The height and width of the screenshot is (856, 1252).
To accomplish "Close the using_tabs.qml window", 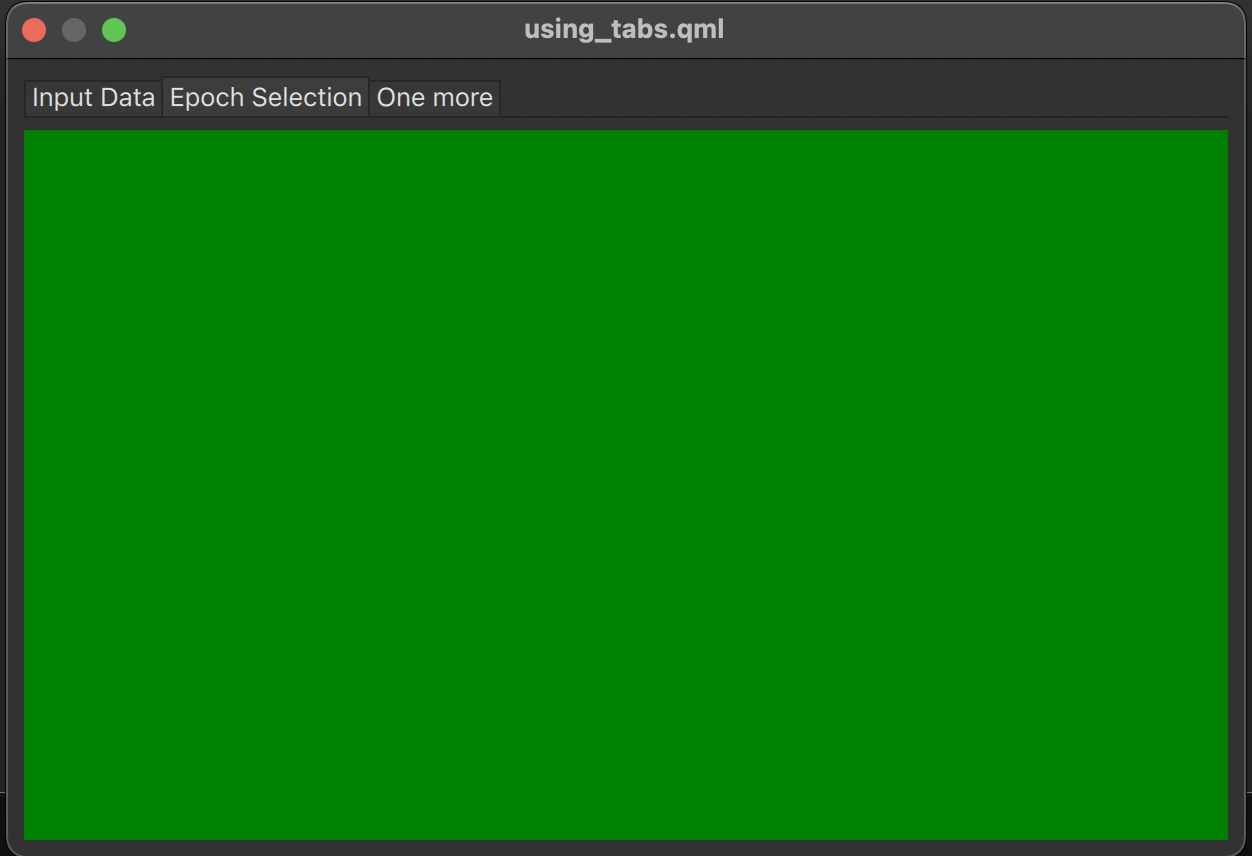I will (34, 30).
